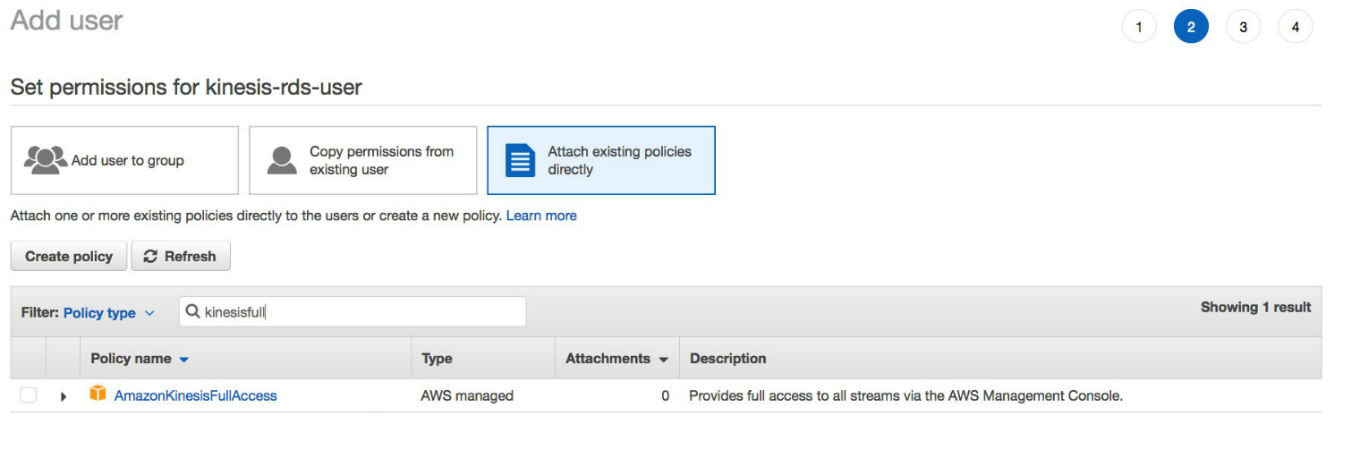
Task: Open the AmazonKinesisFullAccess policy link
Action: 195,396
